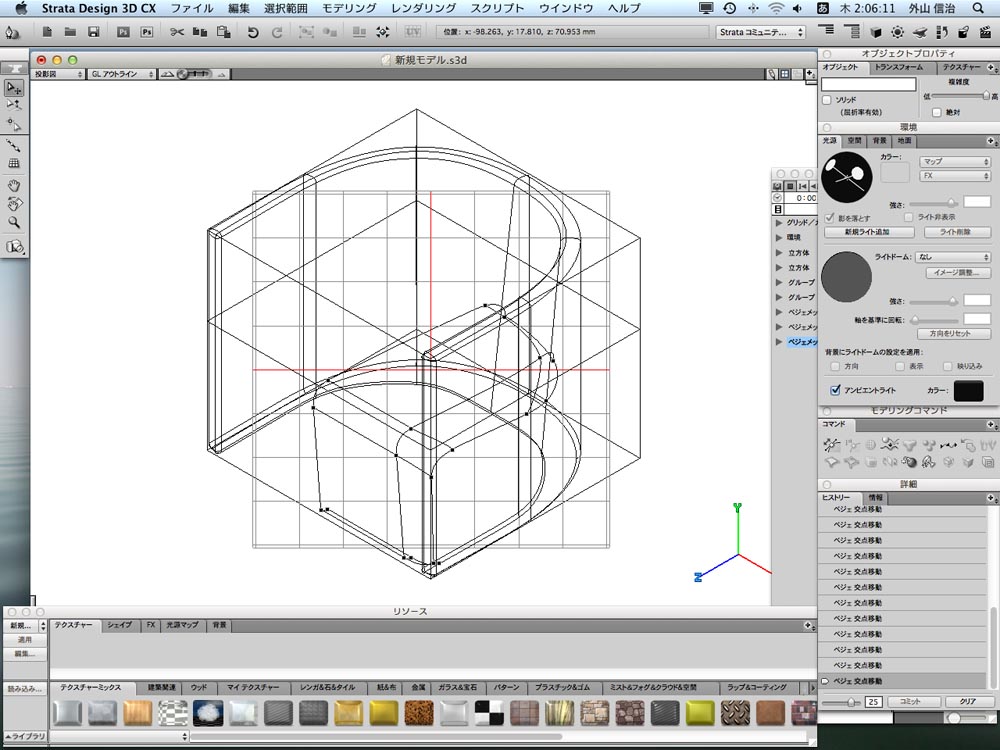Image resolution: width=1000 pixels, height=750 pixels.
Task: Click the scissors cut icon
Action: pyautogui.click(x=177, y=32)
